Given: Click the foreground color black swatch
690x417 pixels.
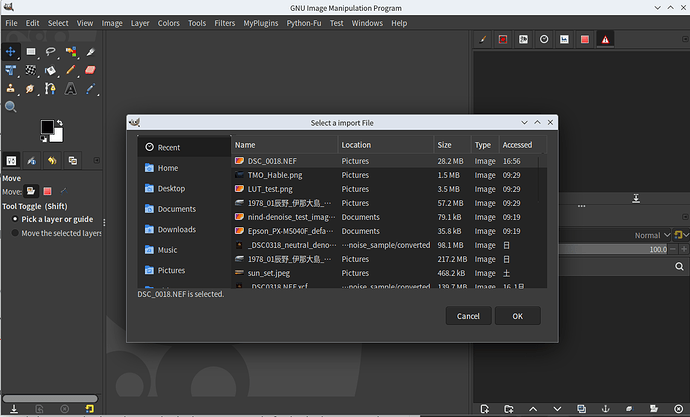Looking at the screenshot, I should coord(47,127).
